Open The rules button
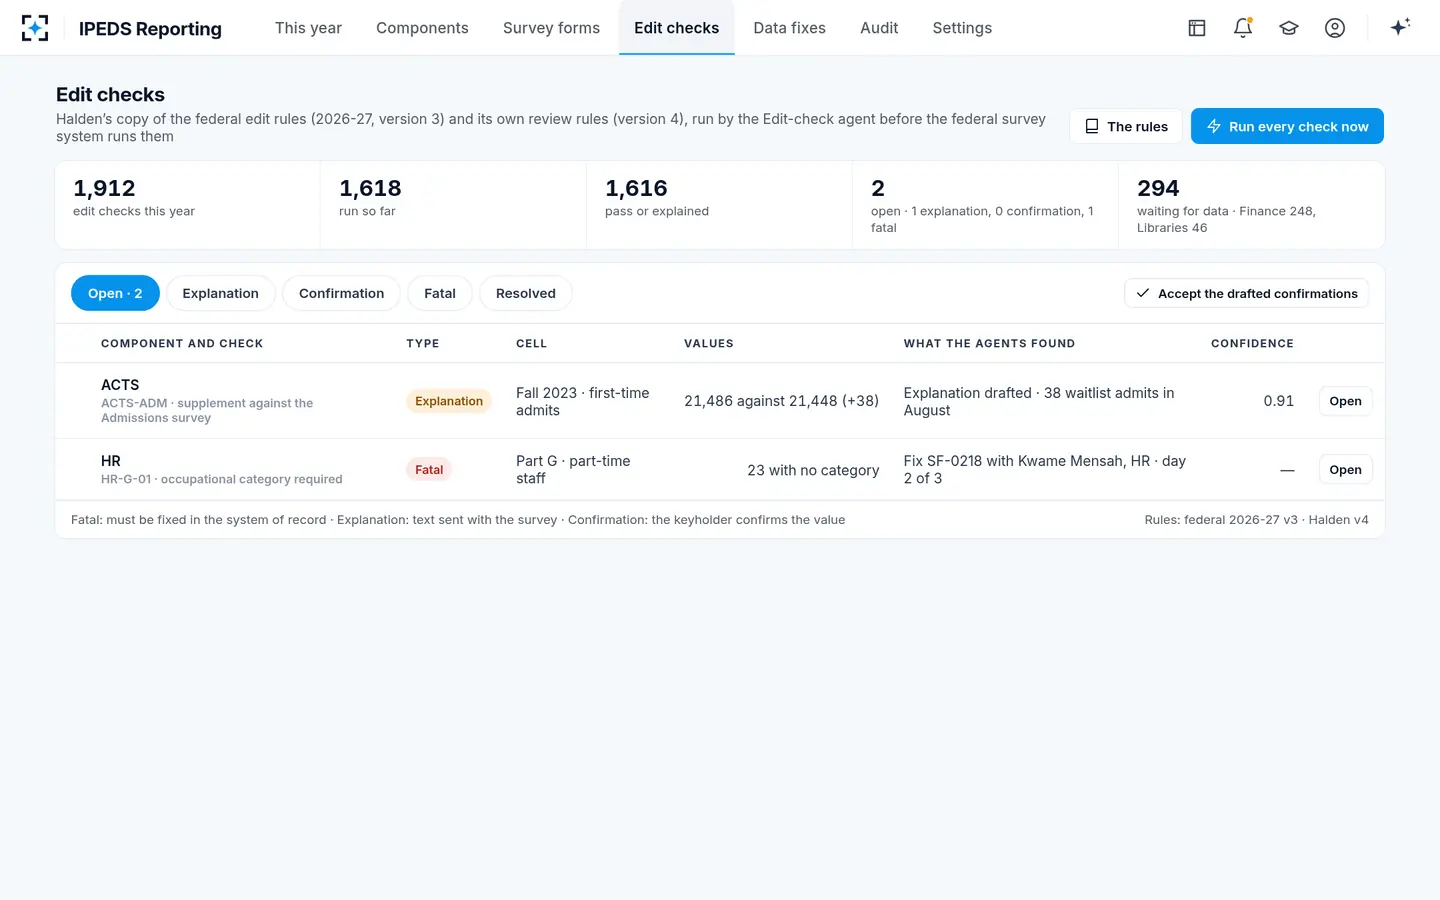The height and width of the screenshot is (900, 1440). click(x=1126, y=126)
